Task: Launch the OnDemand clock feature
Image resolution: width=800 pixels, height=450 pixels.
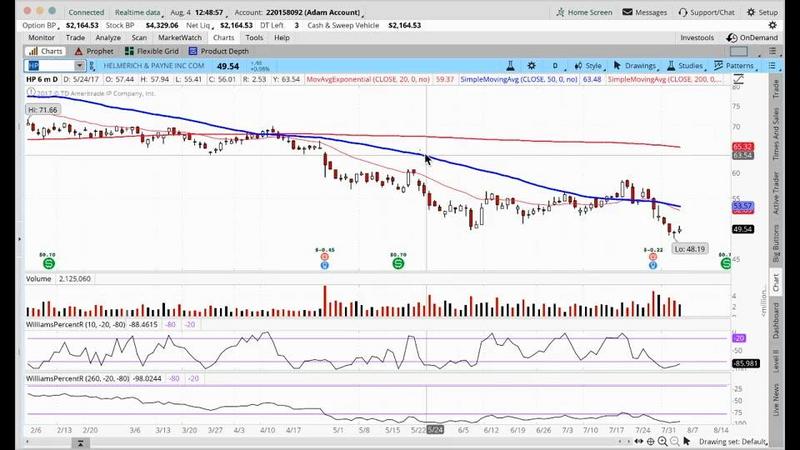Action: [753, 38]
